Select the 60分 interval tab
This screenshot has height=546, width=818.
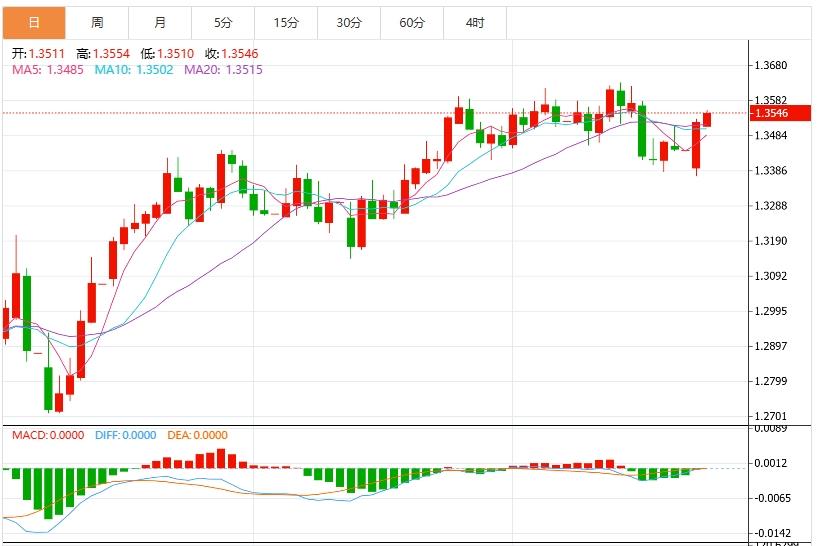(x=412, y=22)
